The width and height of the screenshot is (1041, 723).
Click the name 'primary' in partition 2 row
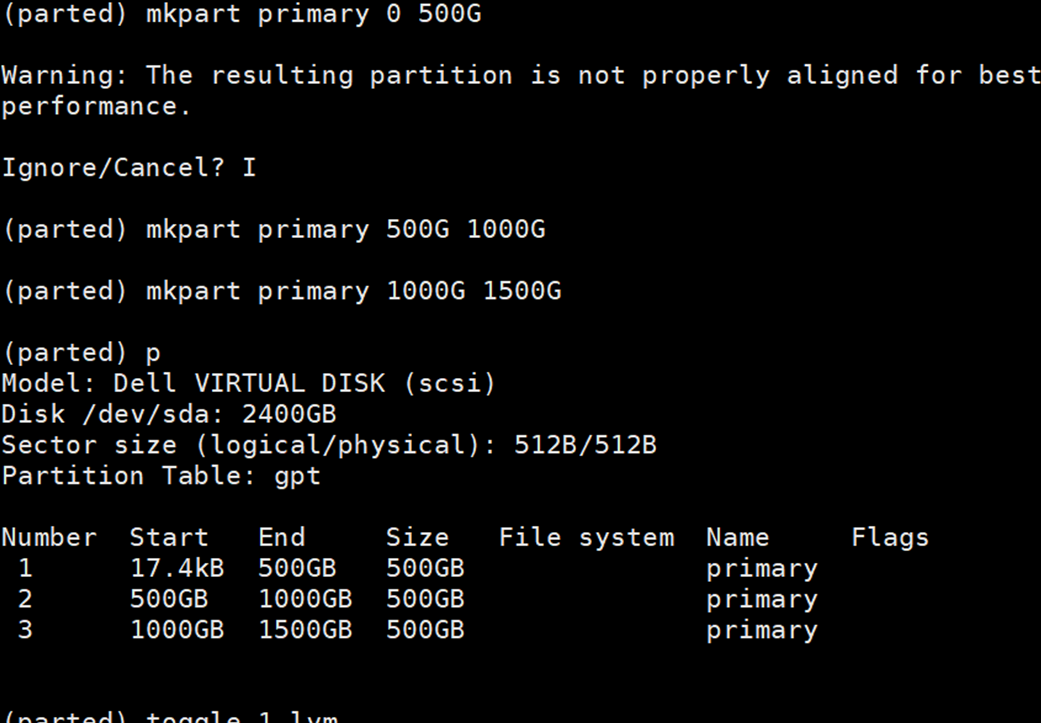point(761,600)
